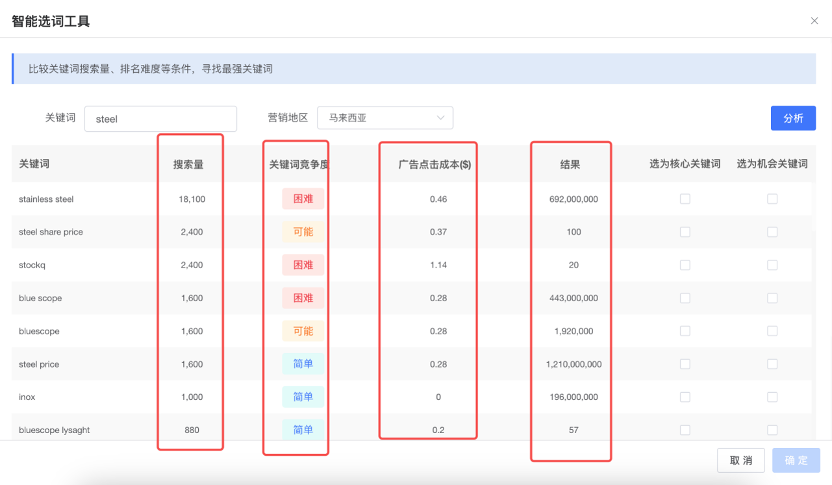Viewport: 832px width, 485px height.
Task: Click the result count 1,210,000,000
Action: (x=574, y=364)
